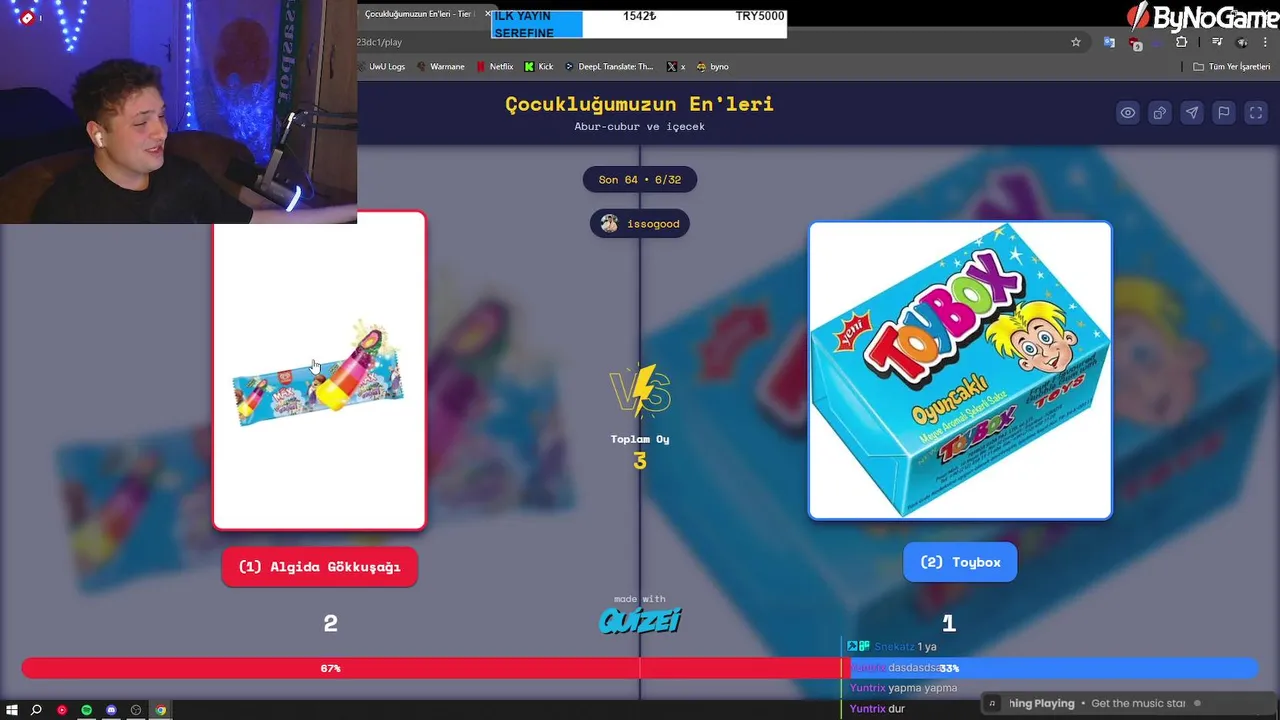Open the red music app in taskbar
Viewport: 1280px width, 720px height.
[x=62, y=710]
